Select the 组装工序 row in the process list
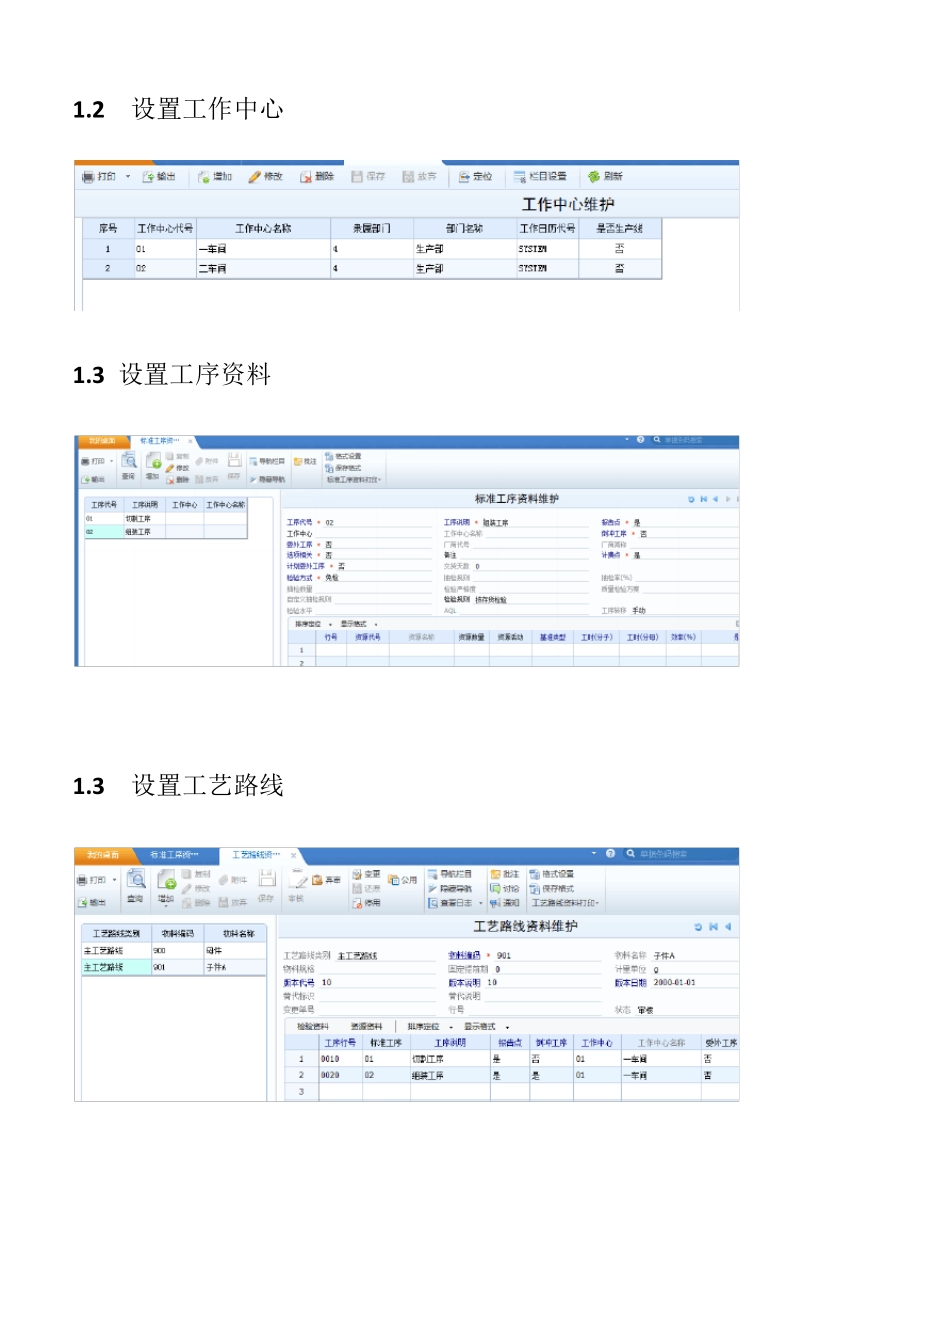Screen dimensions: 950x1344 pos(165,532)
